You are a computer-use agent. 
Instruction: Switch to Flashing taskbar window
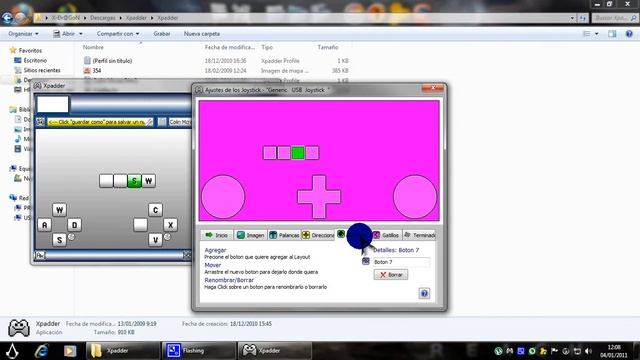click(x=199, y=351)
